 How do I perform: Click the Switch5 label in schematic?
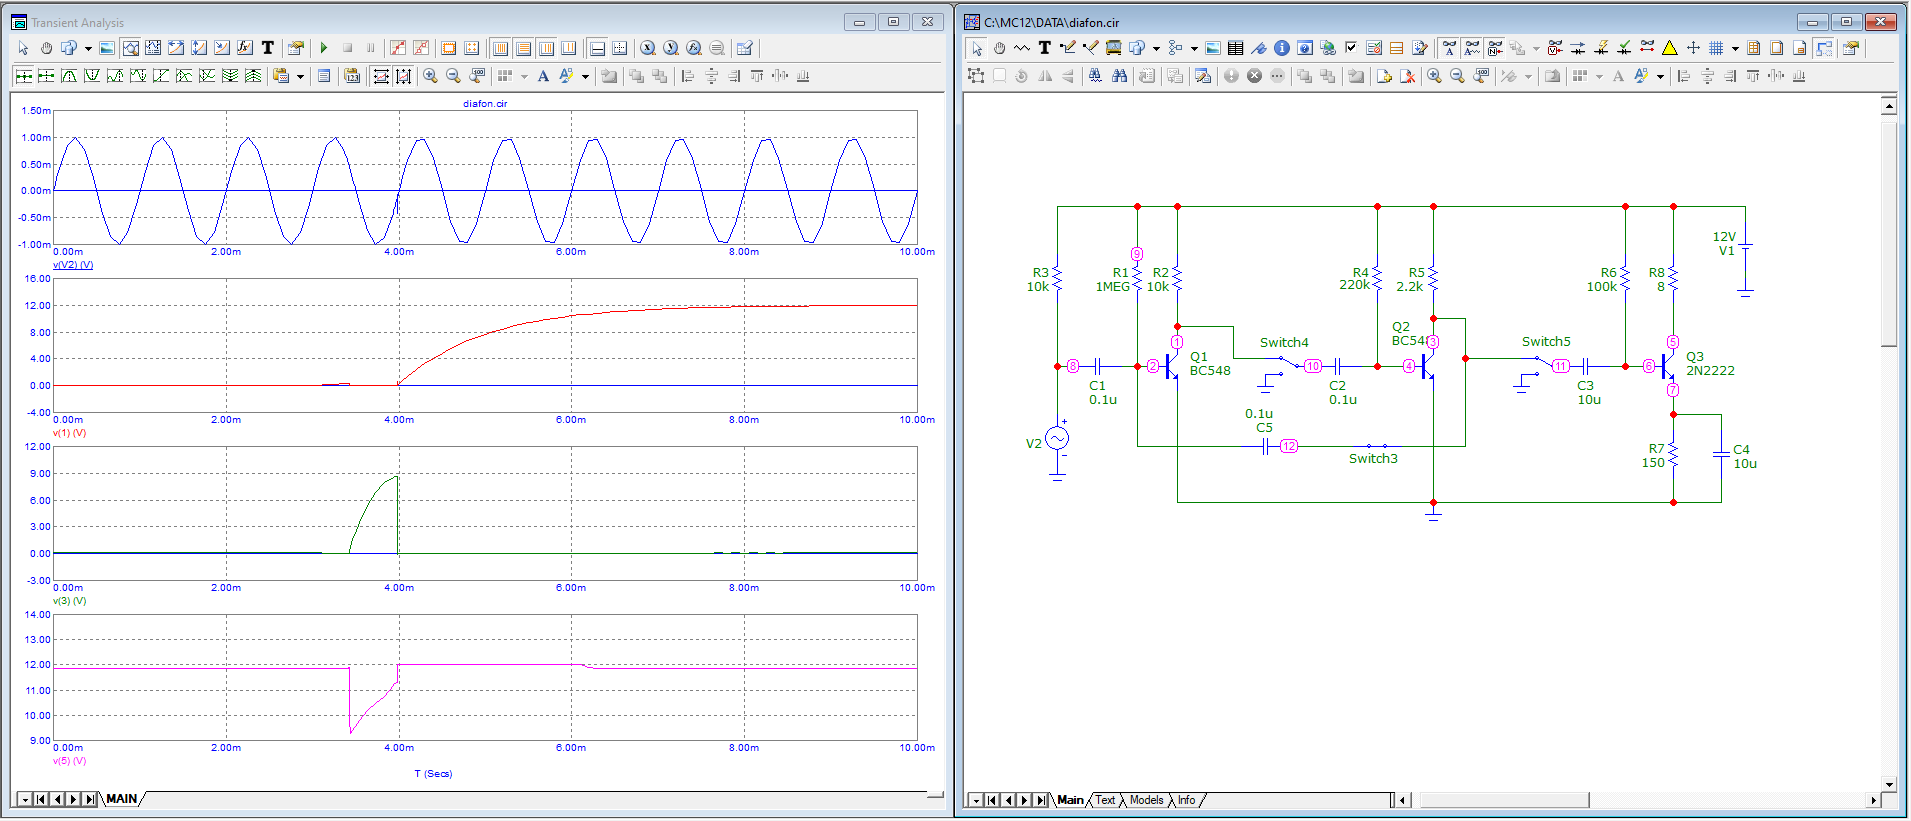[x=1546, y=341]
